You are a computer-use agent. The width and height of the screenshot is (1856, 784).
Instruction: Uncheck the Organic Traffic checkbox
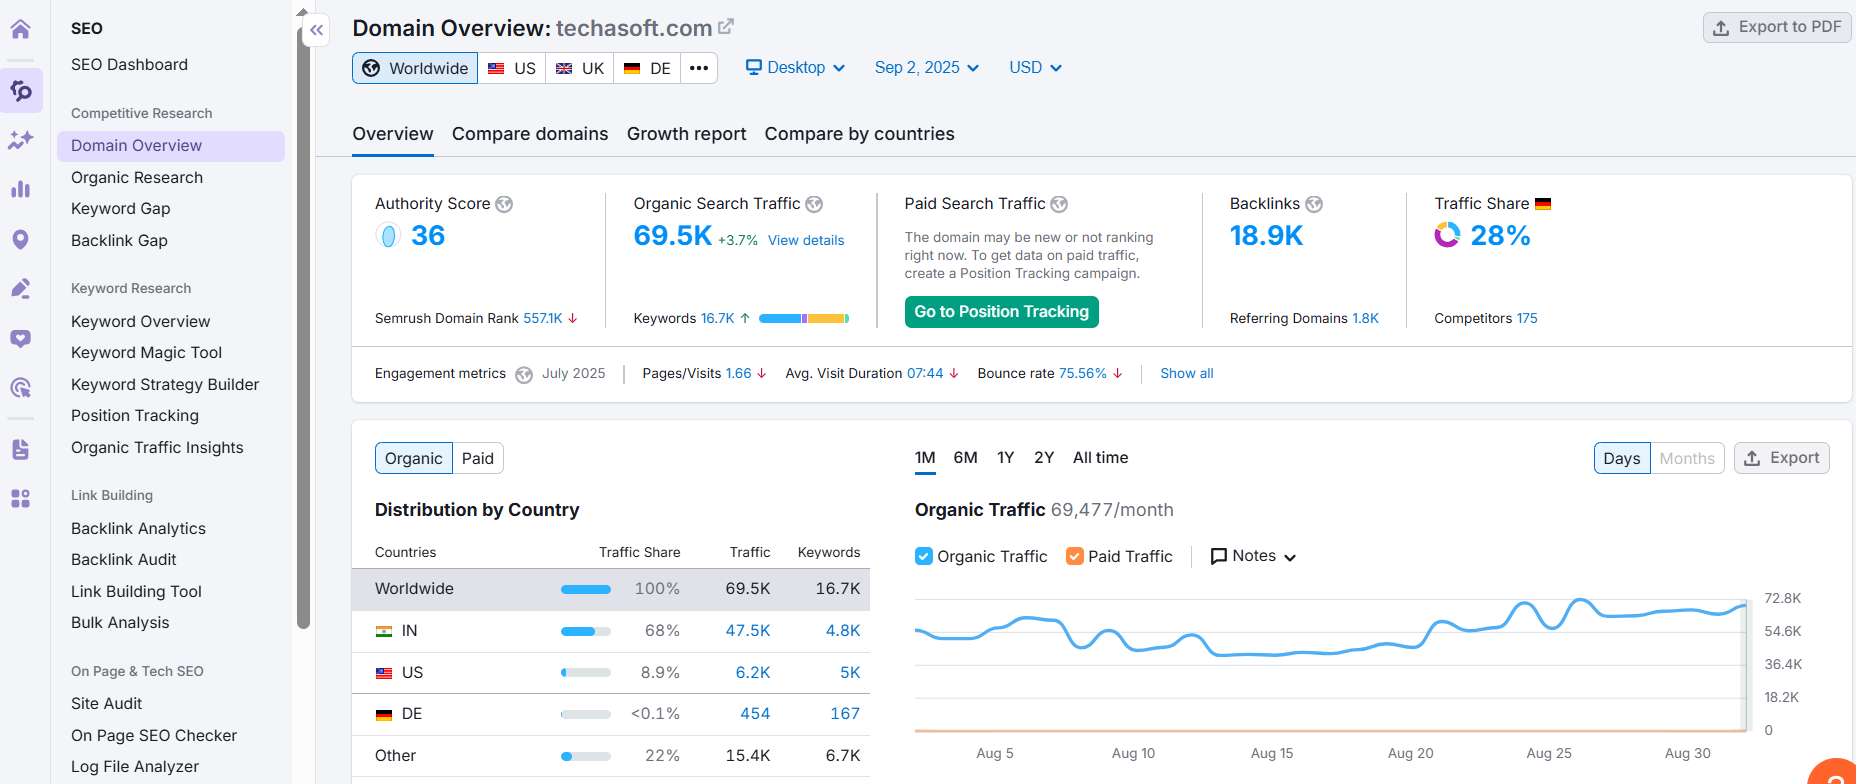[924, 556]
